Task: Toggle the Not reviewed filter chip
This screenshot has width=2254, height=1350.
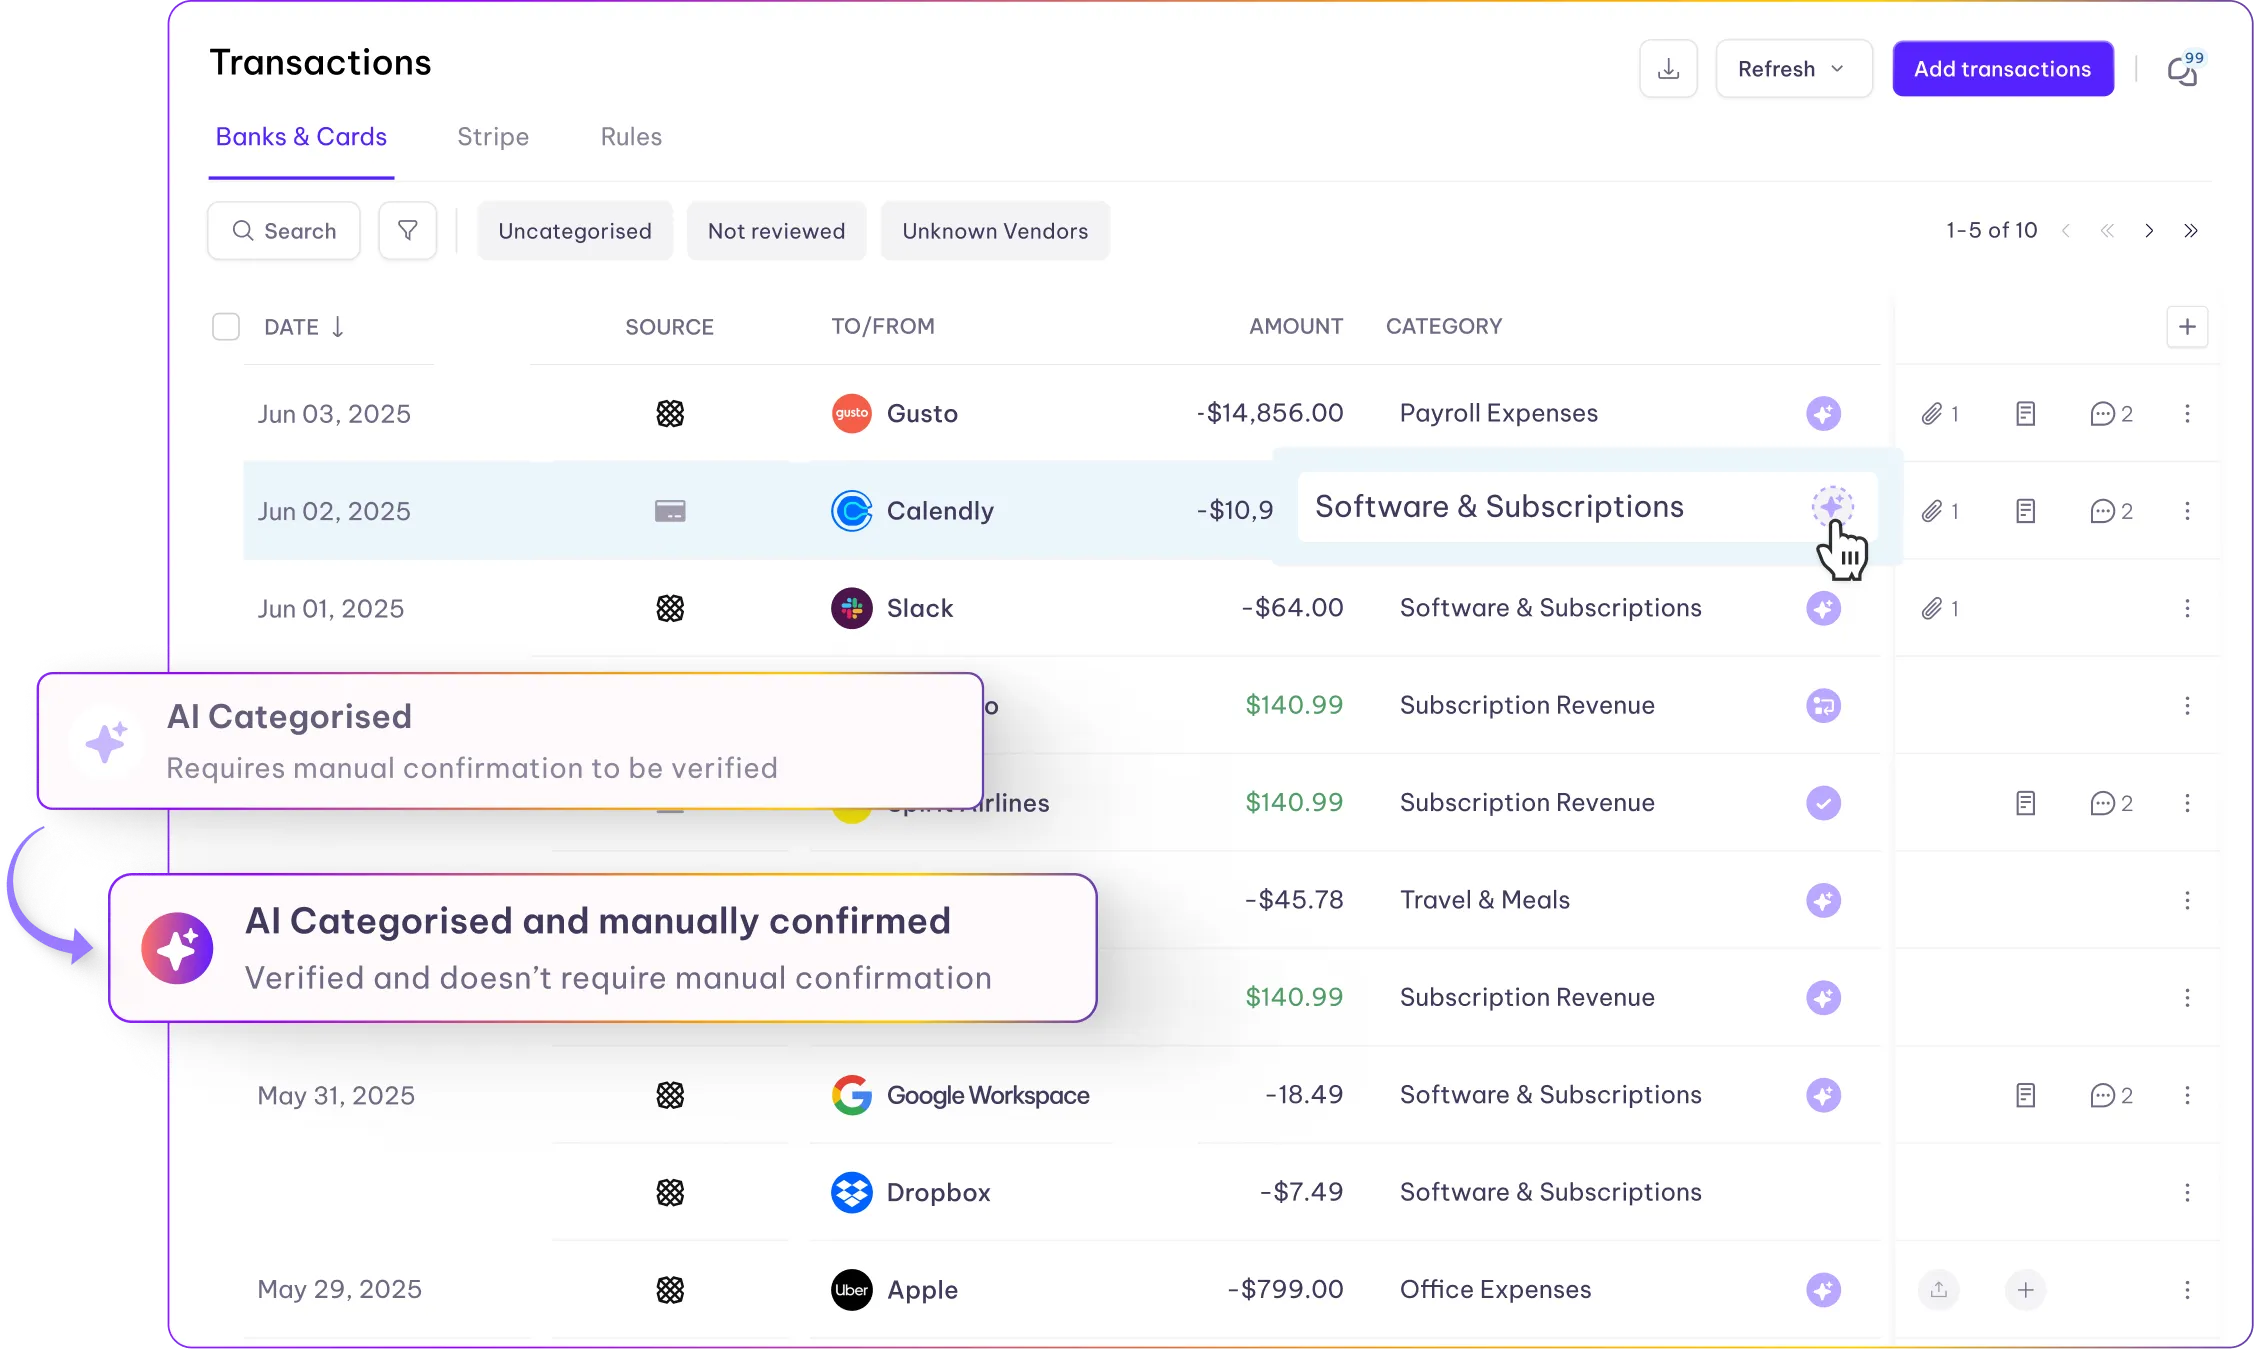Action: coord(776,231)
